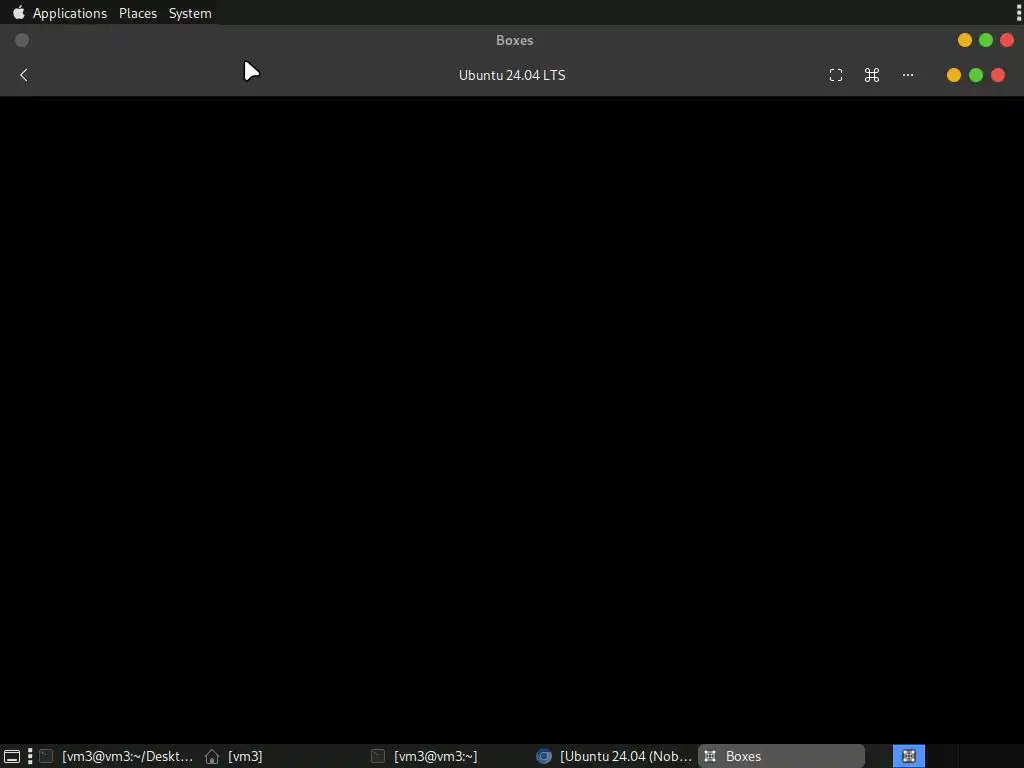This screenshot has width=1024, height=768.
Task: Go back to the Boxes collection view
Action: click(24, 75)
